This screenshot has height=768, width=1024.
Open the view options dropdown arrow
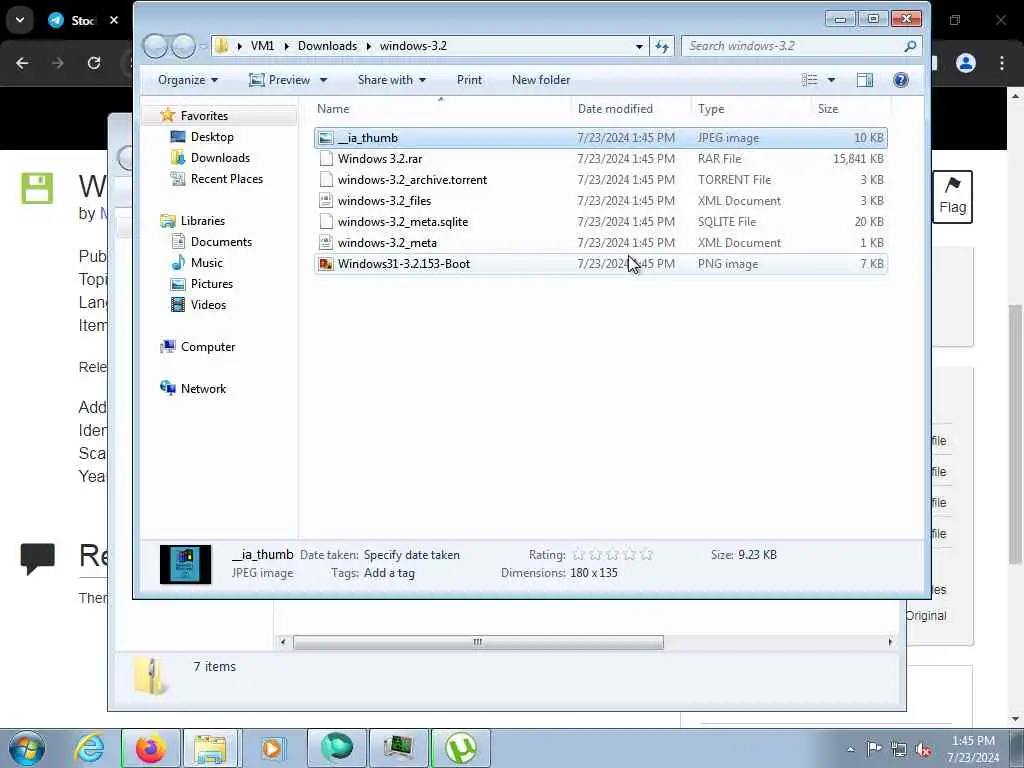pos(831,80)
